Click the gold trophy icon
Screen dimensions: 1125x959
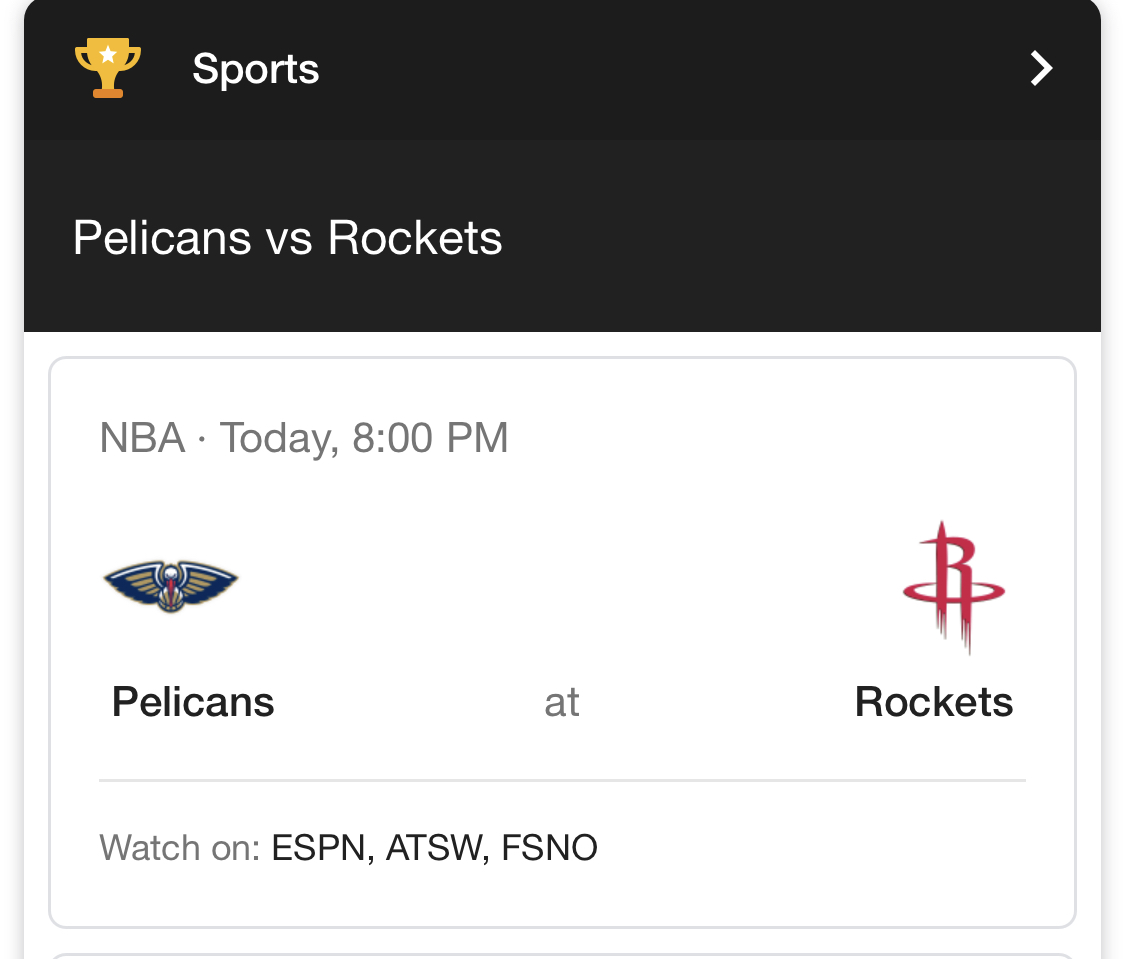[x=108, y=68]
